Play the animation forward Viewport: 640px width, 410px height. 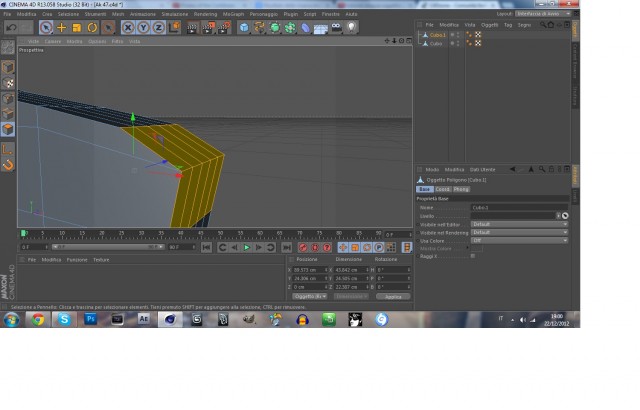(247, 247)
